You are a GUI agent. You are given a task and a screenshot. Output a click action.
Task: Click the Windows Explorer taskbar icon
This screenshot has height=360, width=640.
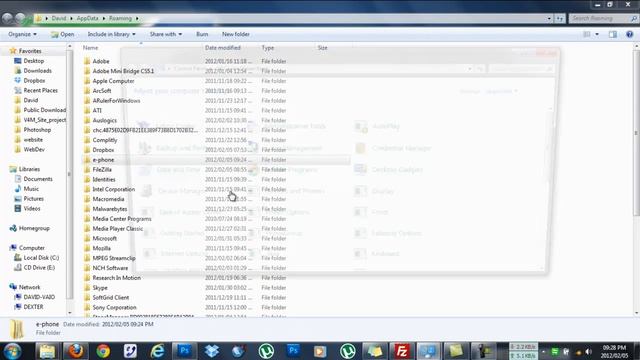tap(47, 351)
